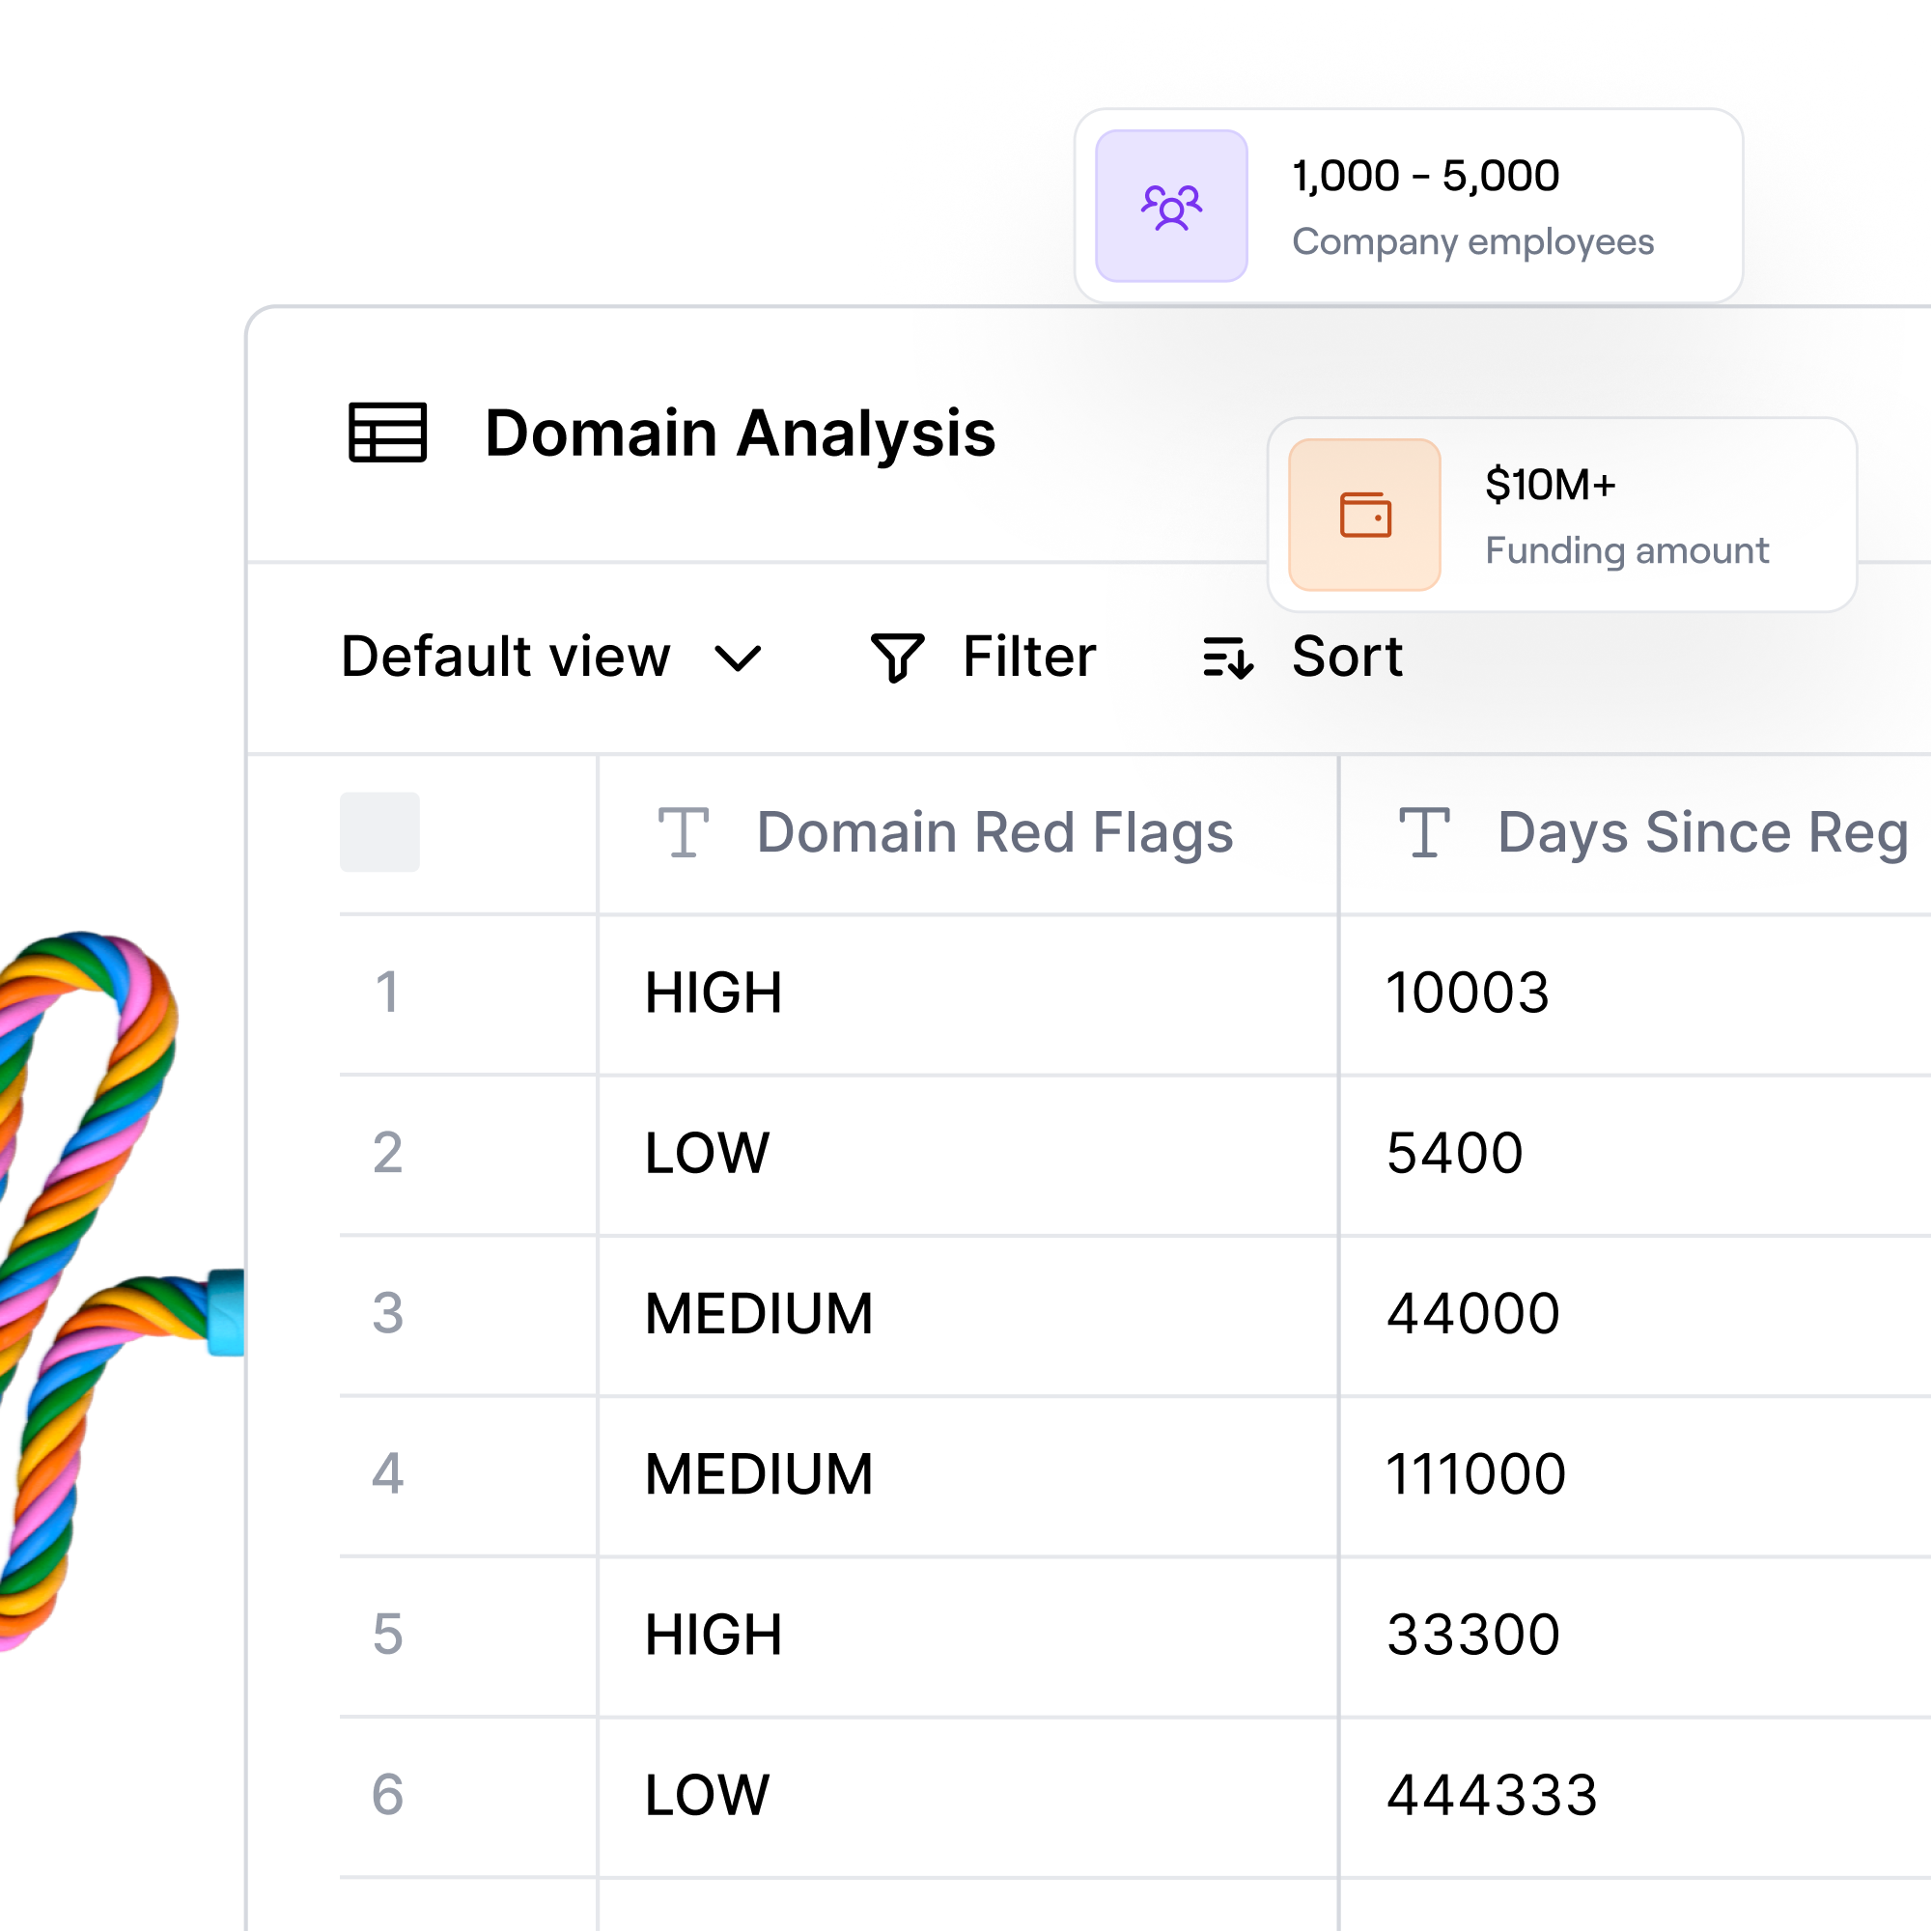Click the funnel Filter icon

(897, 658)
